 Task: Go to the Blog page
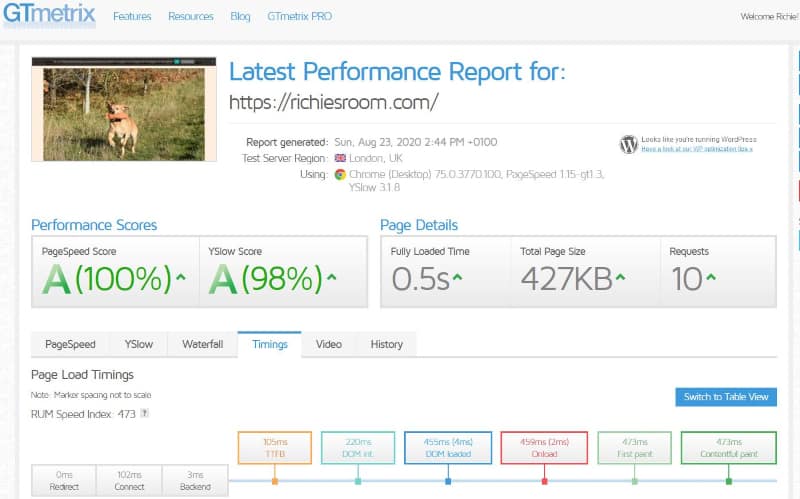(240, 16)
